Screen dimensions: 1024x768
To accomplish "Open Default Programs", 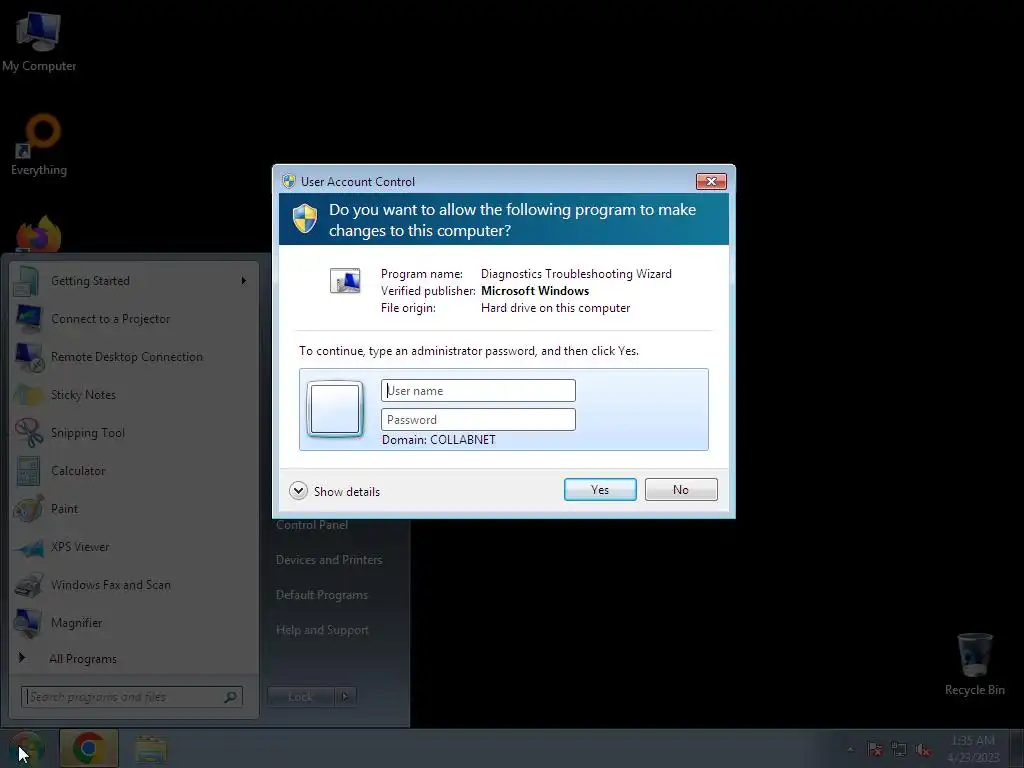I will pos(322,595).
